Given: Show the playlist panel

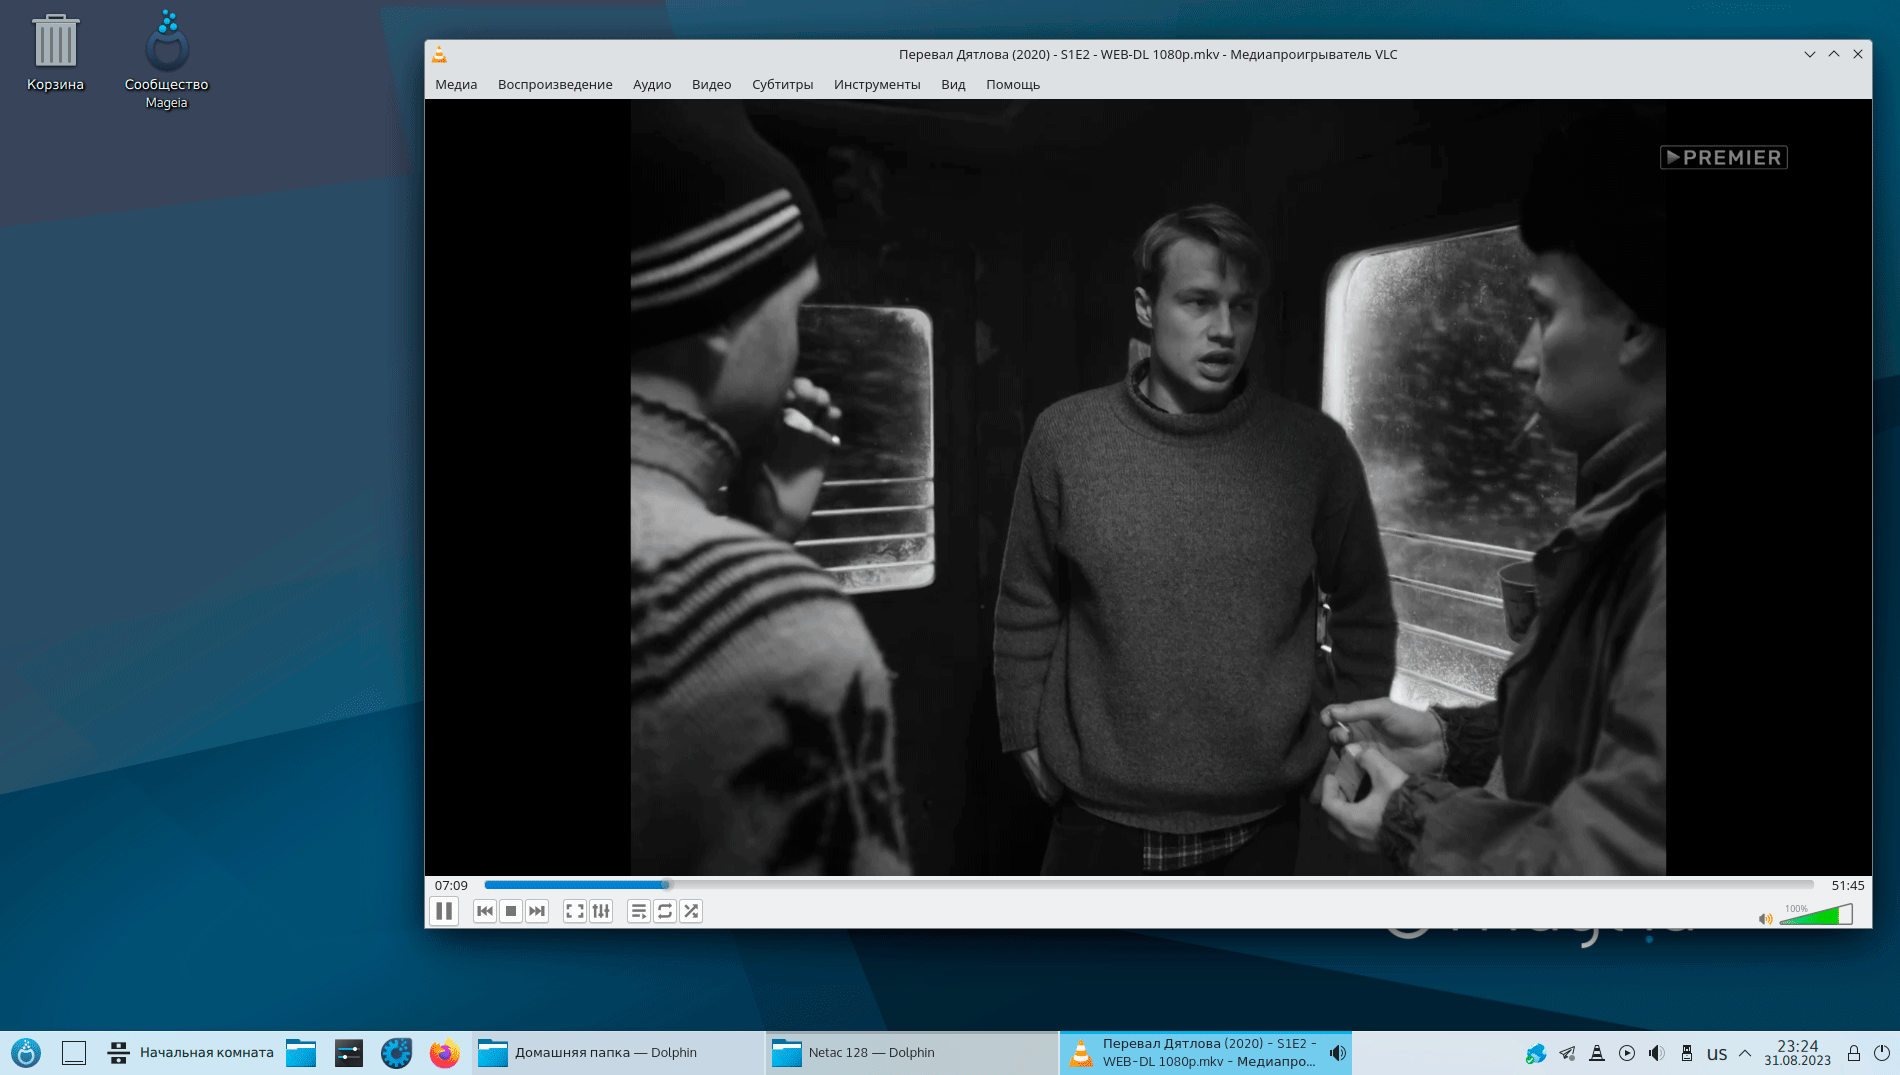Looking at the screenshot, I should click(x=638, y=911).
